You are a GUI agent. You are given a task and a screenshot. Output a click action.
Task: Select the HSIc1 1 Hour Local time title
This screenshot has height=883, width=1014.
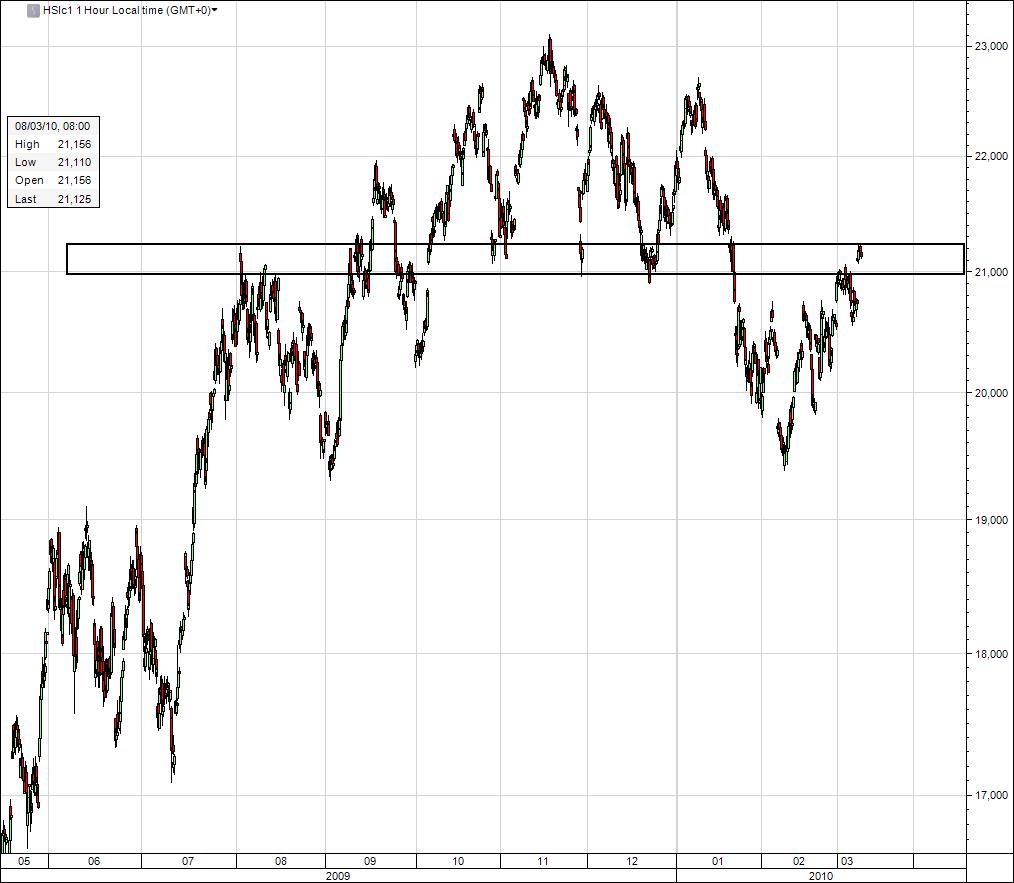tap(127, 10)
